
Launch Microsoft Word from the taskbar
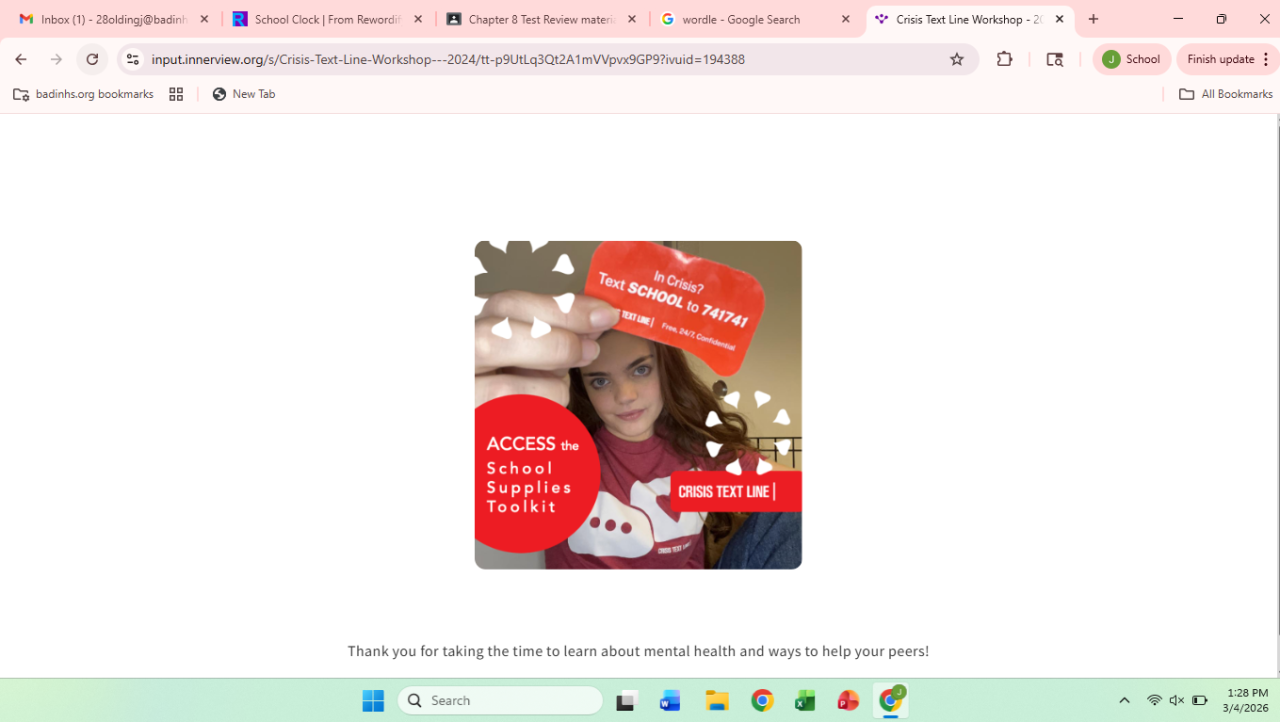(x=670, y=701)
